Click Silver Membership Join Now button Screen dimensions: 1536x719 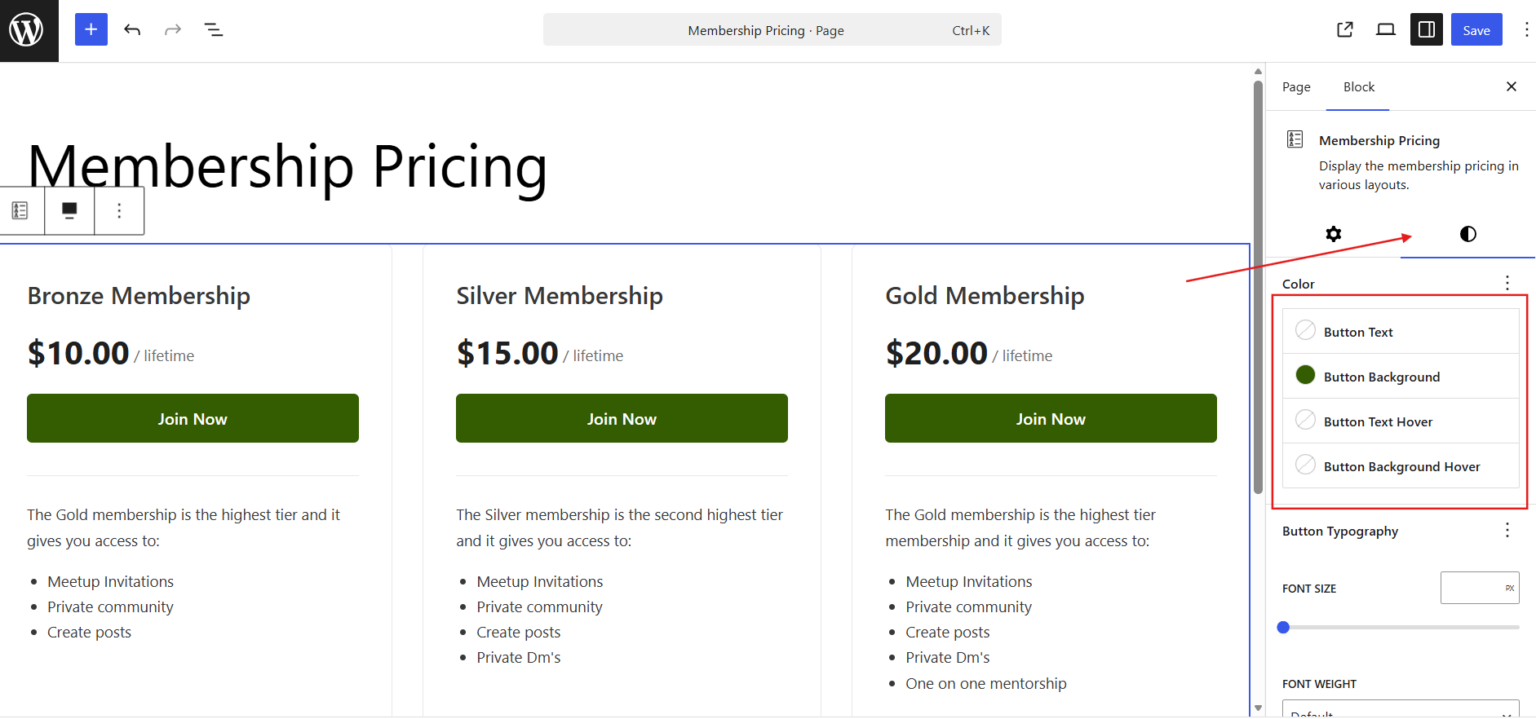(622, 418)
